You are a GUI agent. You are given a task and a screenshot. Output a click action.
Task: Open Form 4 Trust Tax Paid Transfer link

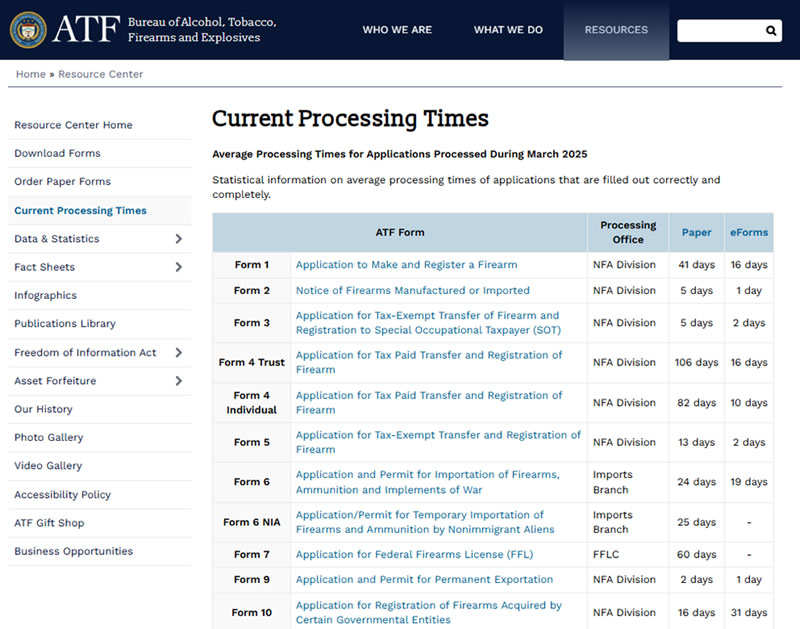tap(429, 362)
